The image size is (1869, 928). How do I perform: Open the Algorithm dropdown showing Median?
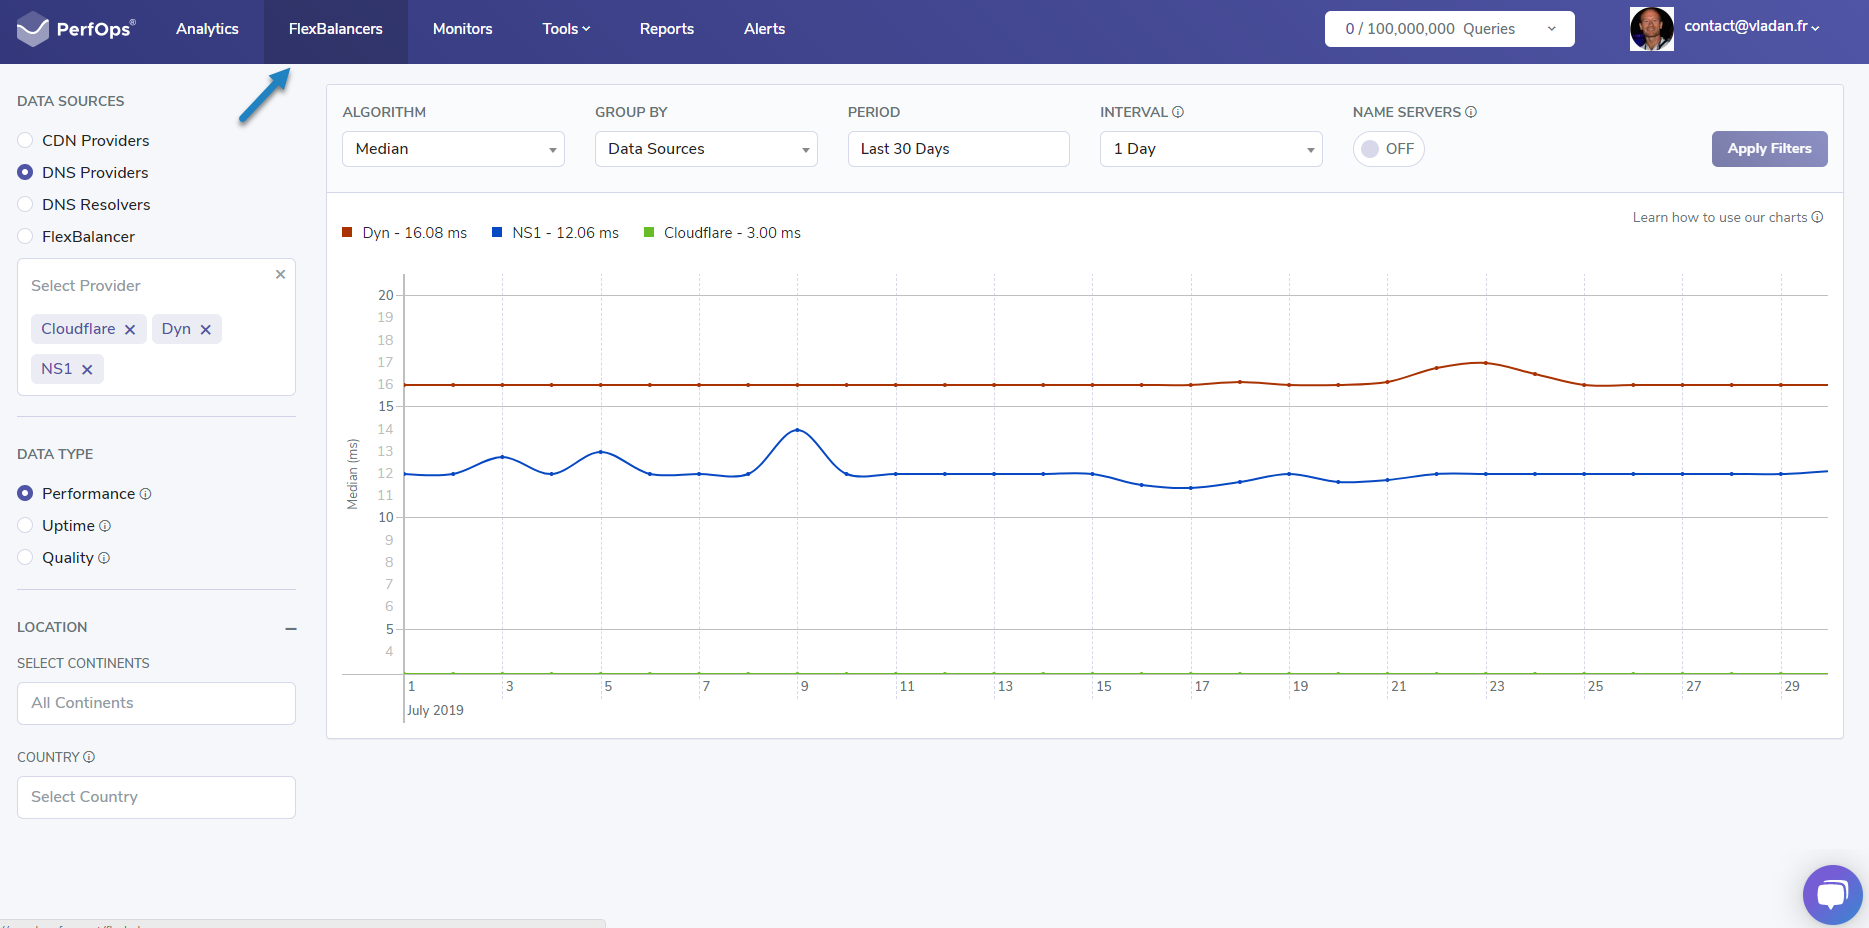452,148
